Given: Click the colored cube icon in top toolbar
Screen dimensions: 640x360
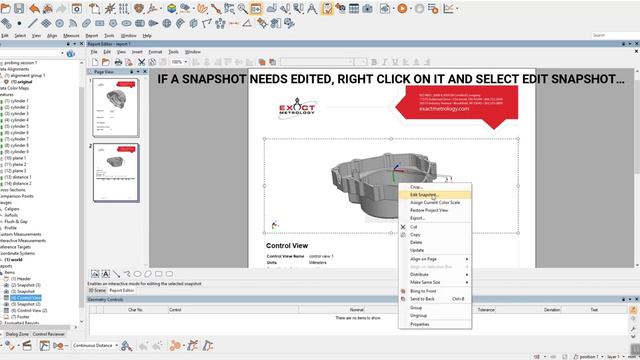Looking at the screenshot, I should pyautogui.click(x=171, y=8).
